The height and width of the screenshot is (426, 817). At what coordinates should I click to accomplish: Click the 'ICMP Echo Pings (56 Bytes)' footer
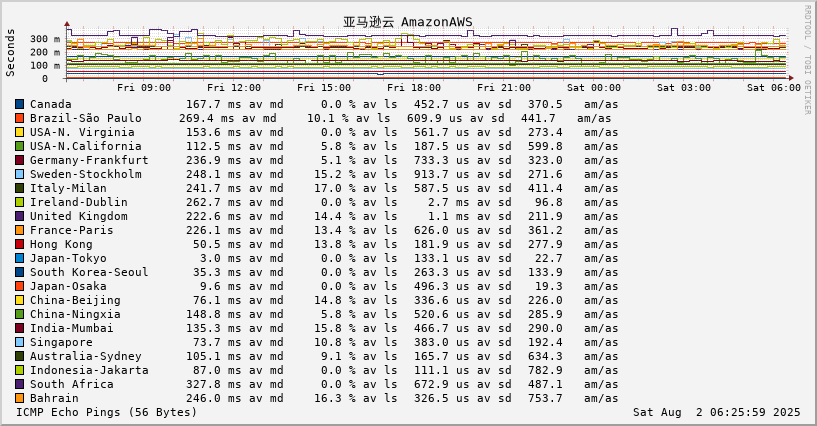click(x=107, y=412)
